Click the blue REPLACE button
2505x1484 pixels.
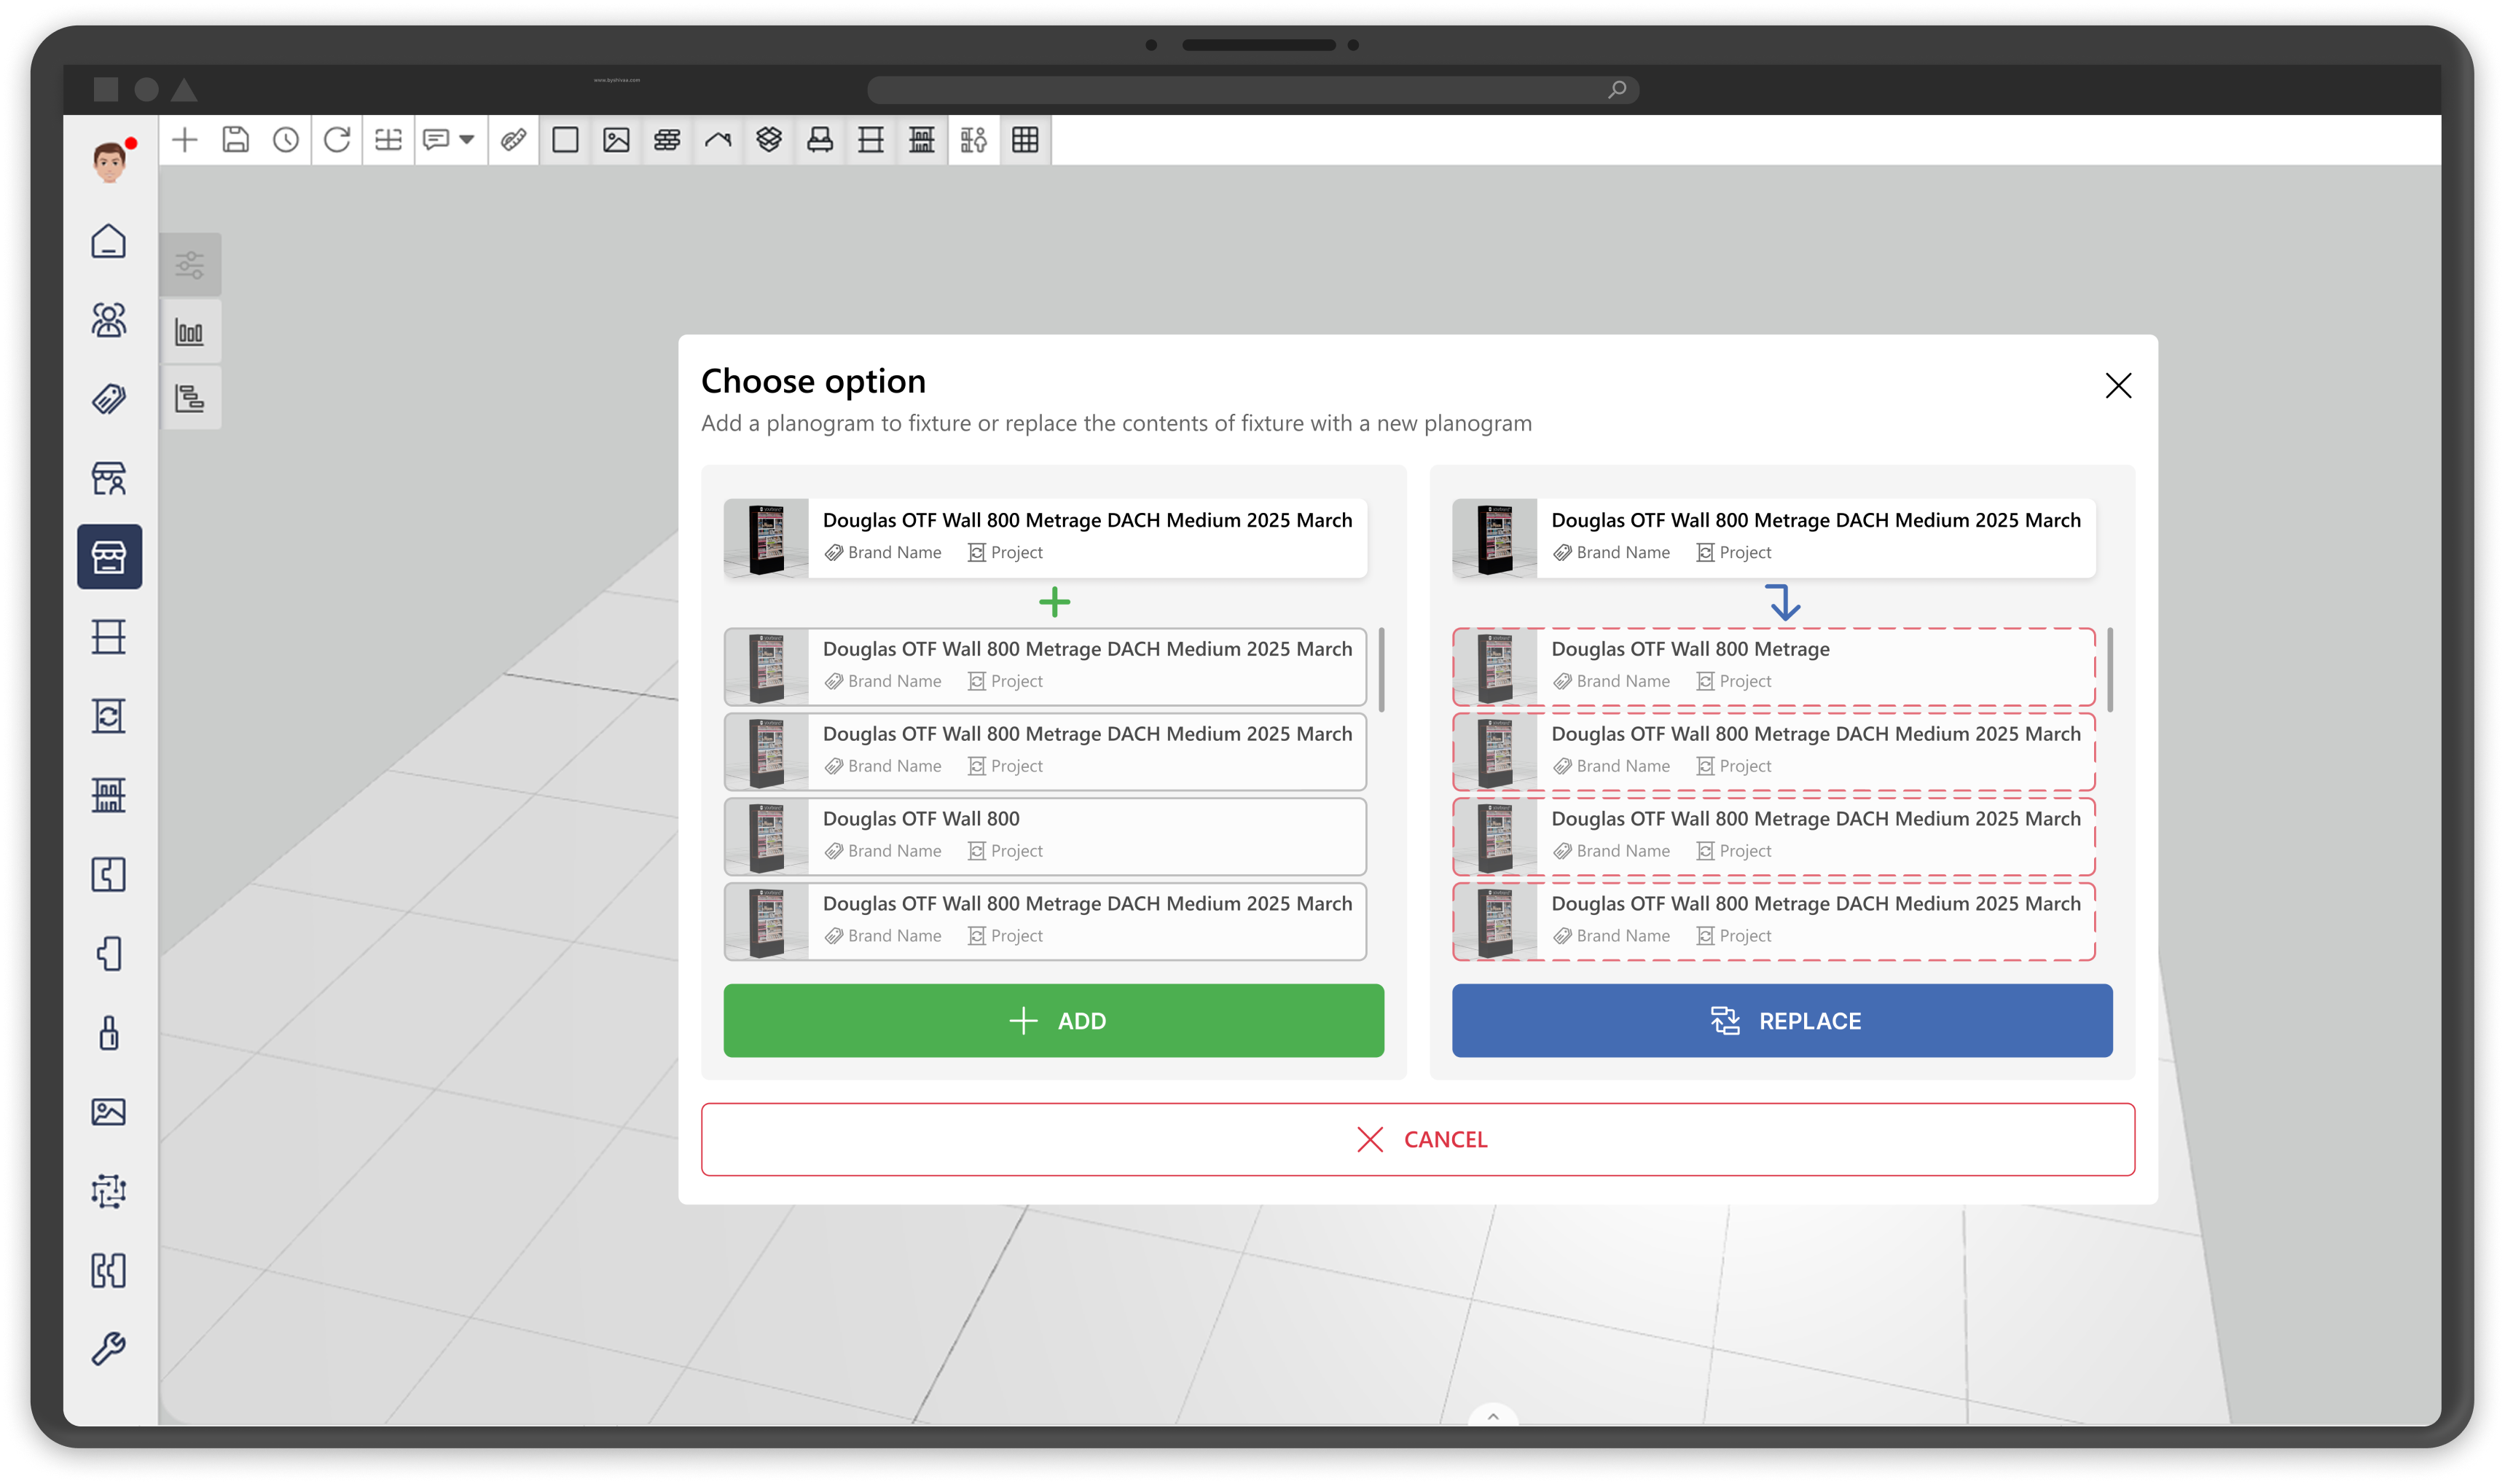click(1782, 1021)
